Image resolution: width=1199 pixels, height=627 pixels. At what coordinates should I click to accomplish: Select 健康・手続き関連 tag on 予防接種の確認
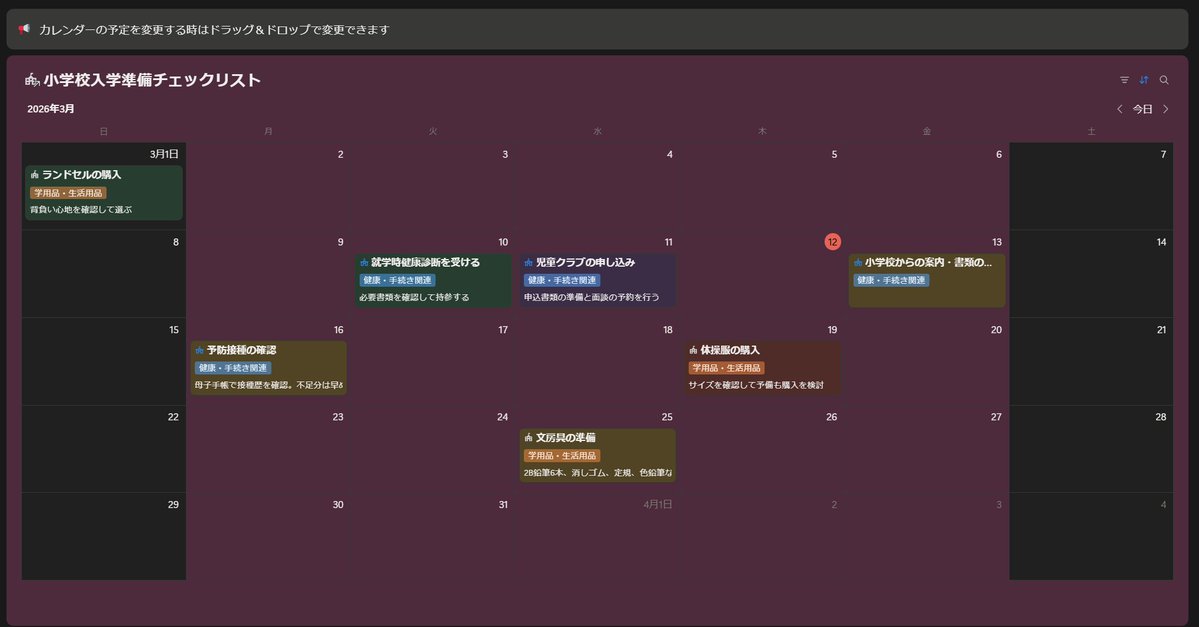tap(232, 368)
